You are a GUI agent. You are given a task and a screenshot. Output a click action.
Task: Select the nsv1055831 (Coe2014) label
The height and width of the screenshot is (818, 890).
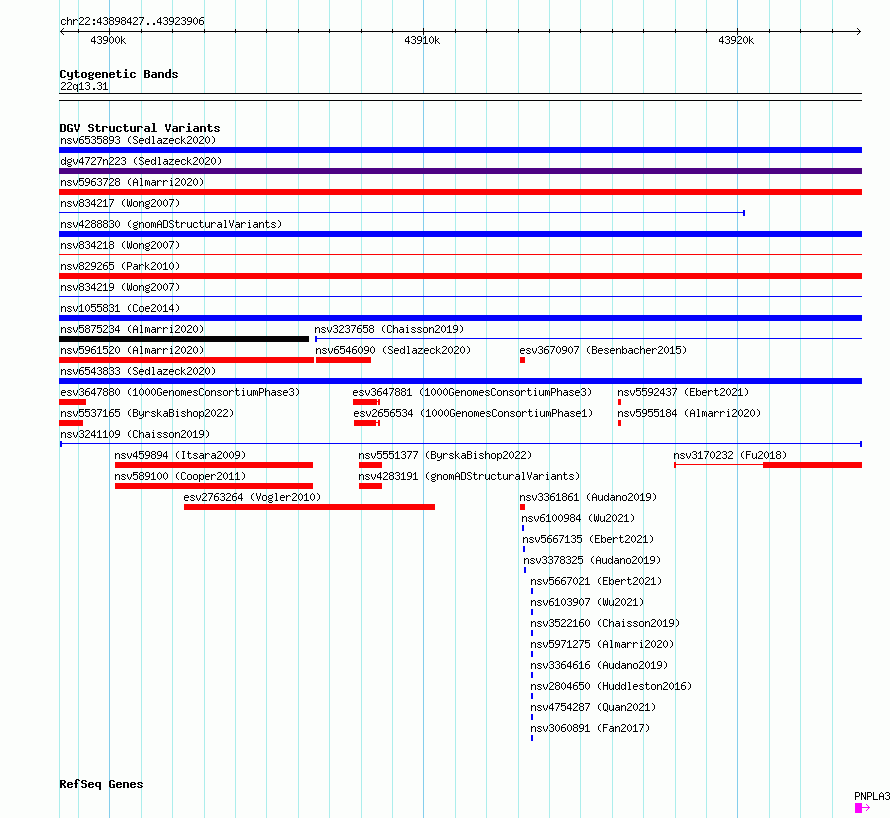point(120,308)
